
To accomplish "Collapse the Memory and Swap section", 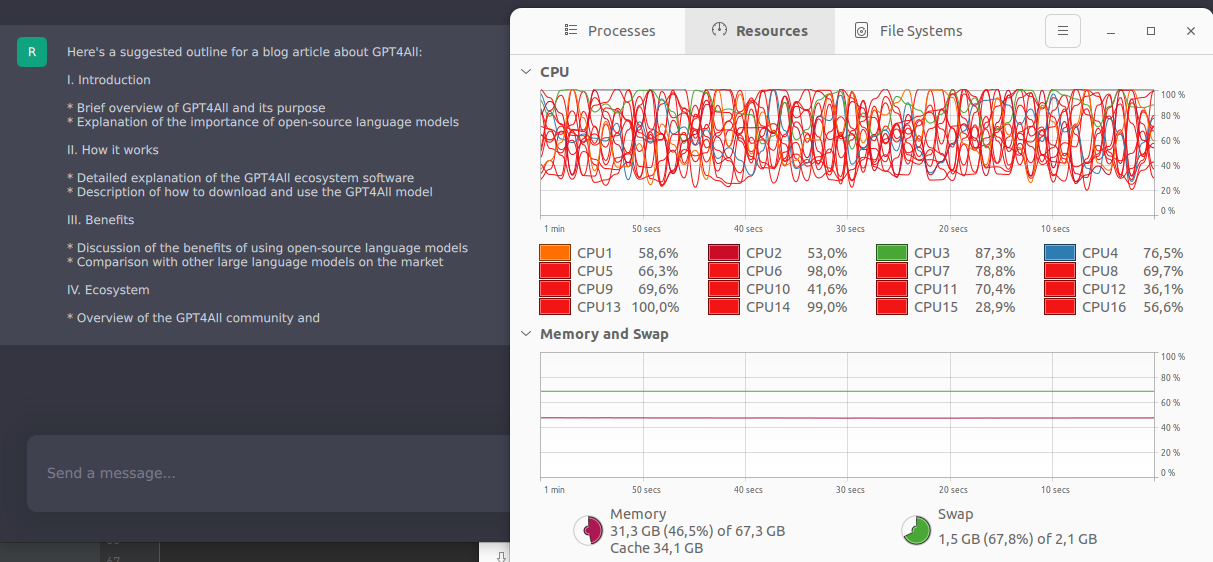I will (x=527, y=334).
